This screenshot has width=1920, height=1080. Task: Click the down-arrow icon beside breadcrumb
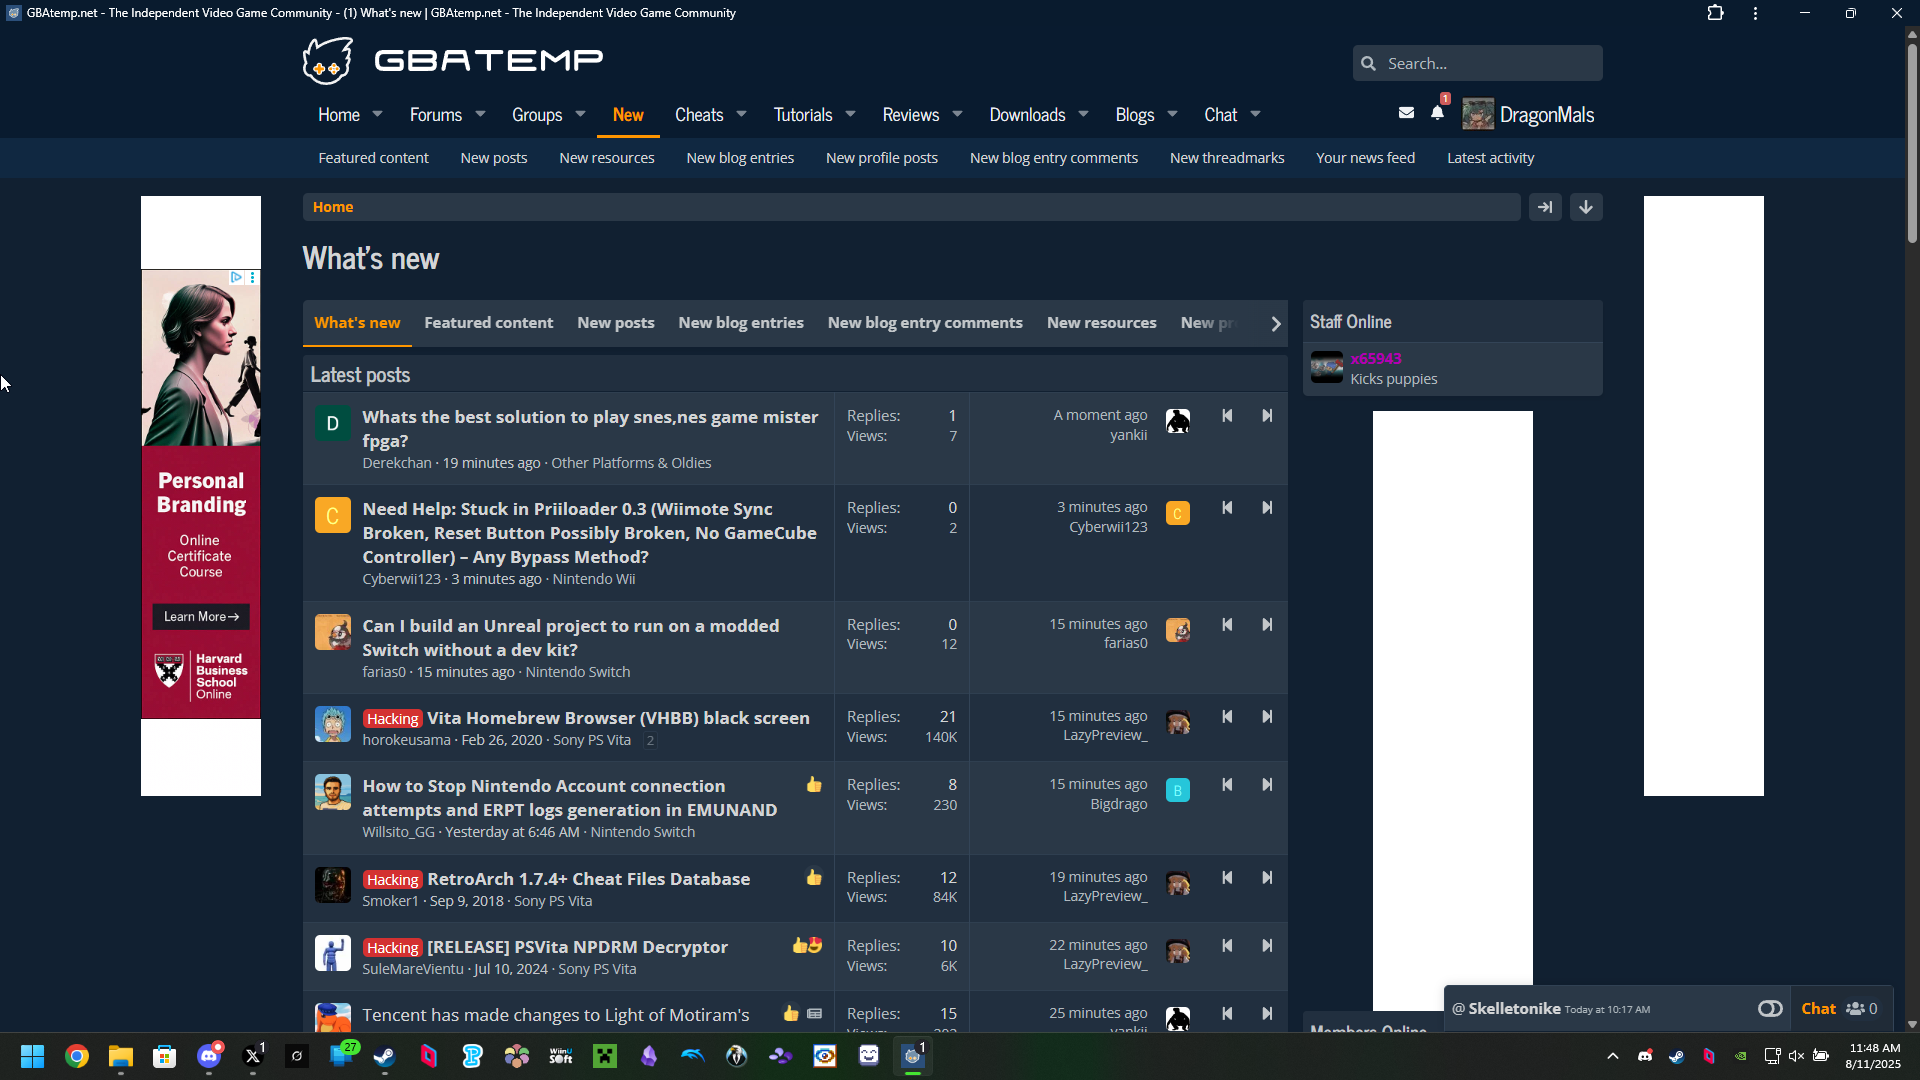click(x=1586, y=207)
